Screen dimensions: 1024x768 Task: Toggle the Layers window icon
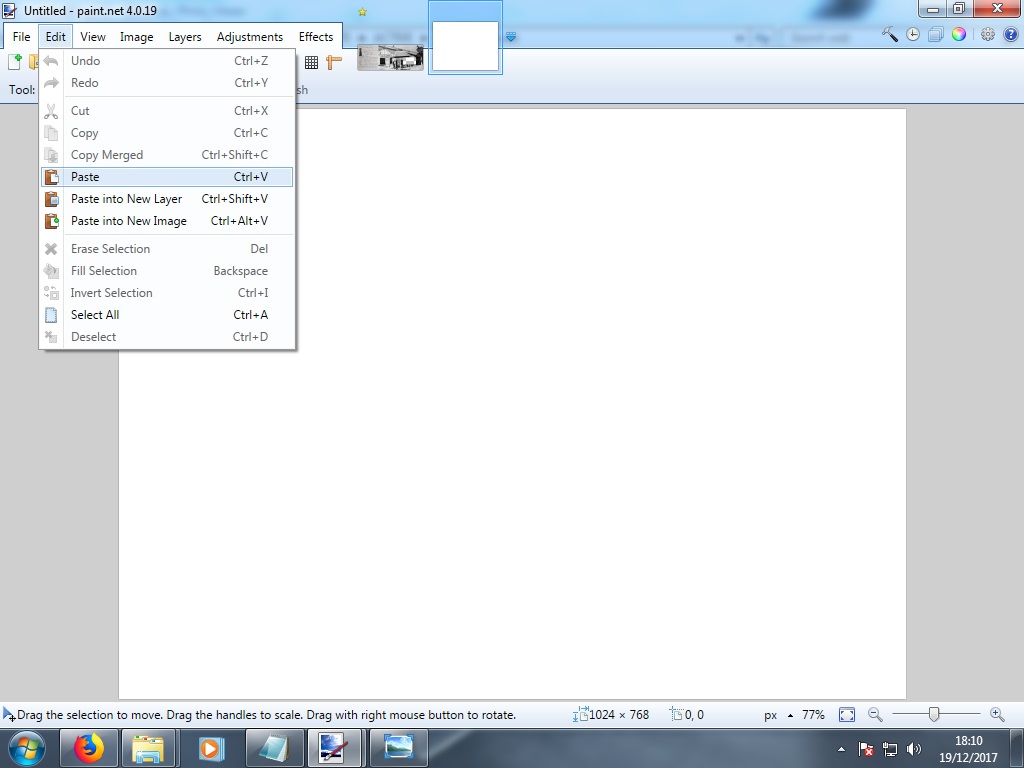click(935, 35)
